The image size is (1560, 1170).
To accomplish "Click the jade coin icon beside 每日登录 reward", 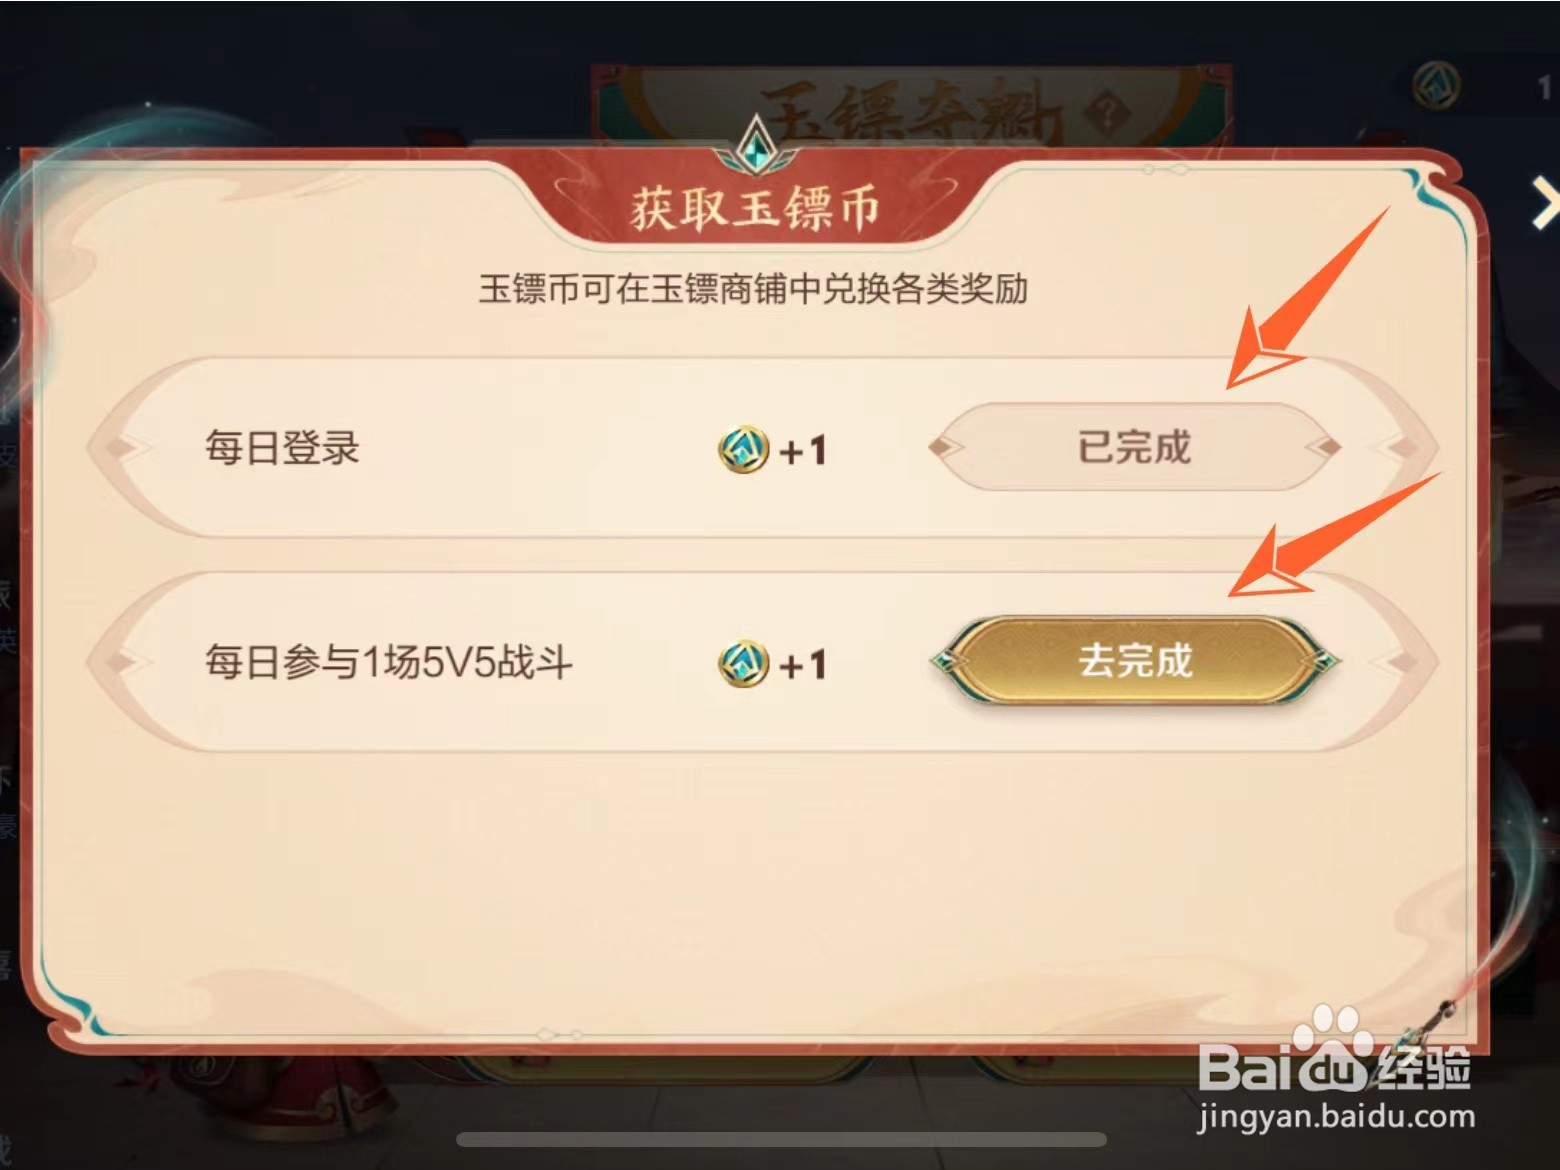I will (x=743, y=450).
